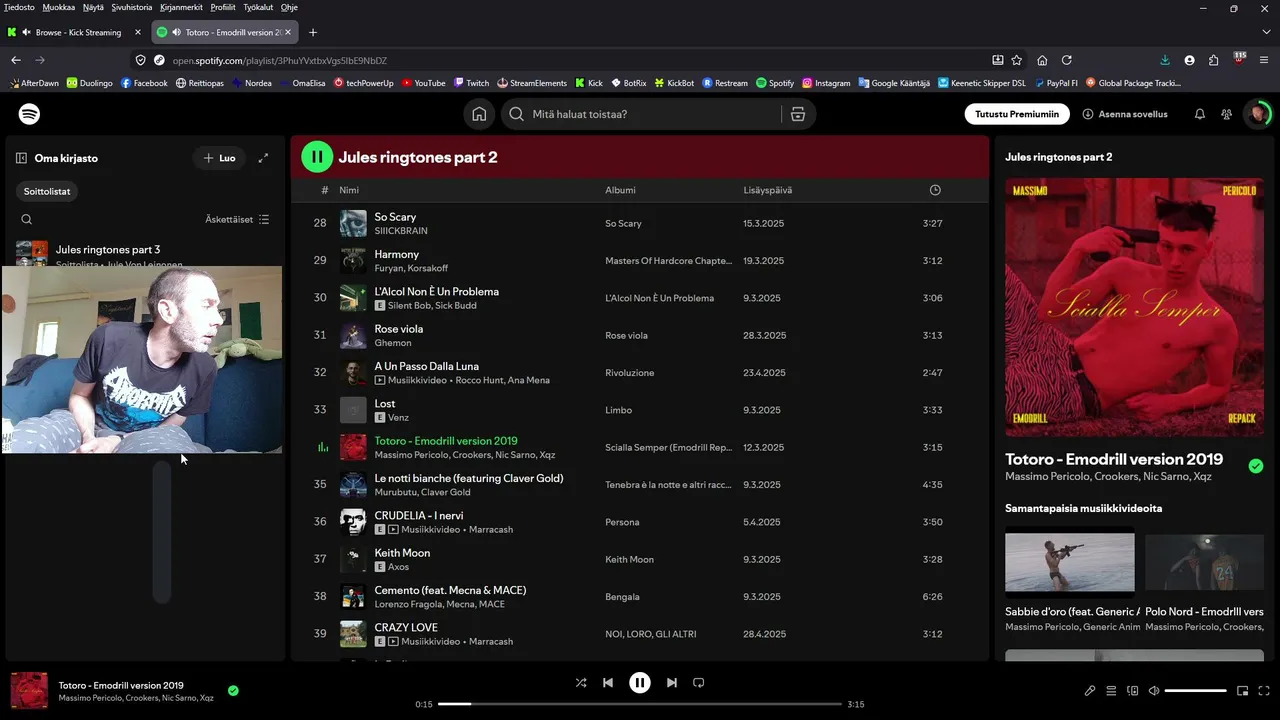Toggle the repeat playback button
This screenshot has width=1280, height=720.
[699, 683]
